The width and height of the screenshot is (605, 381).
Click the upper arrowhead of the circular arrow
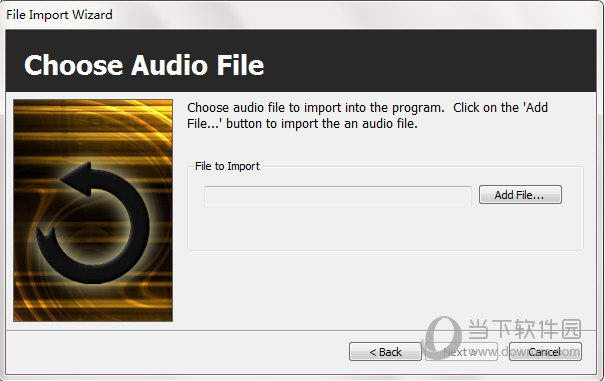click(77, 178)
